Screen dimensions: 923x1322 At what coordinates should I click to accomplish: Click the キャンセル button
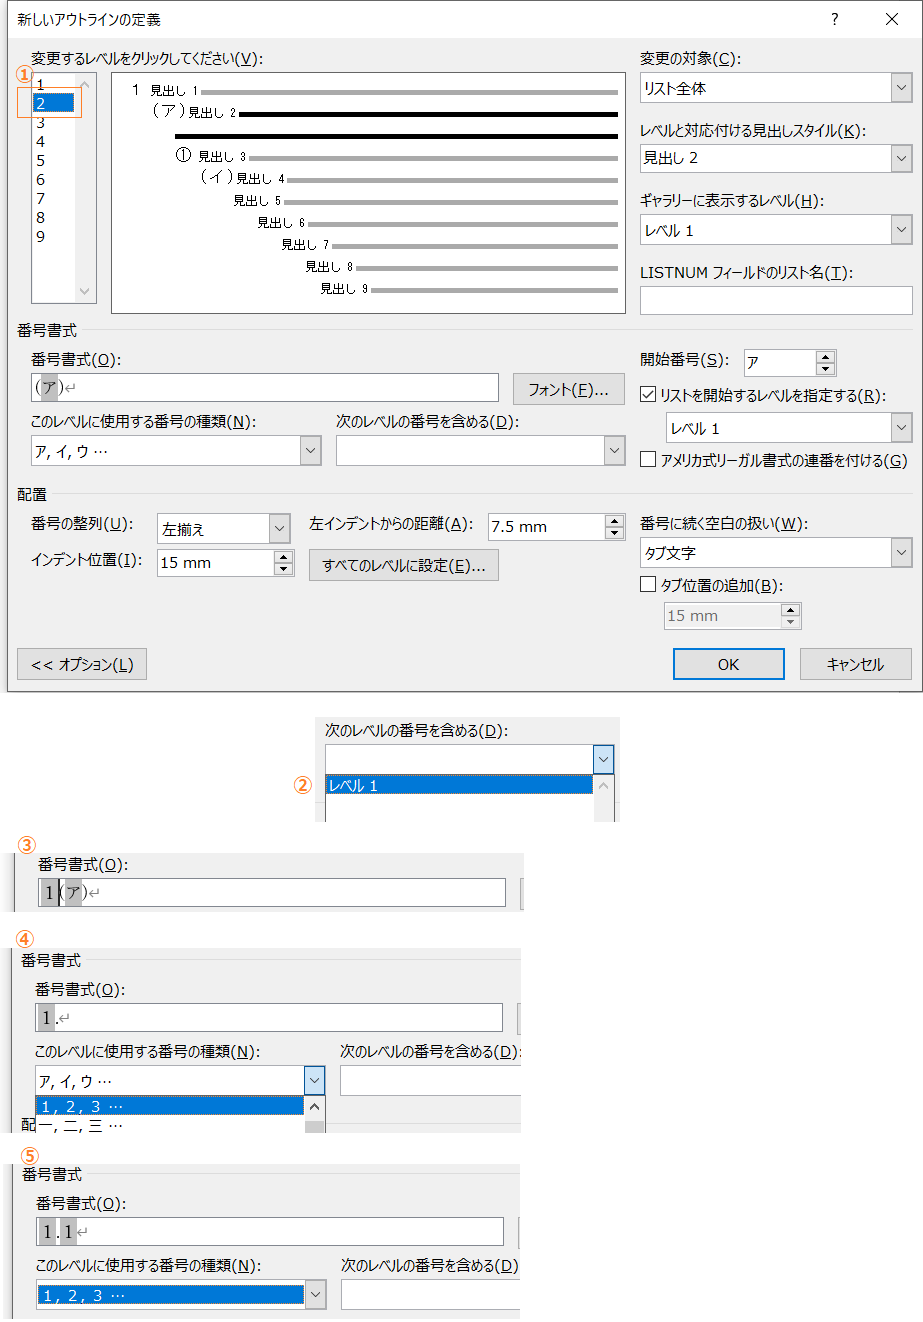click(x=855, y=664)
